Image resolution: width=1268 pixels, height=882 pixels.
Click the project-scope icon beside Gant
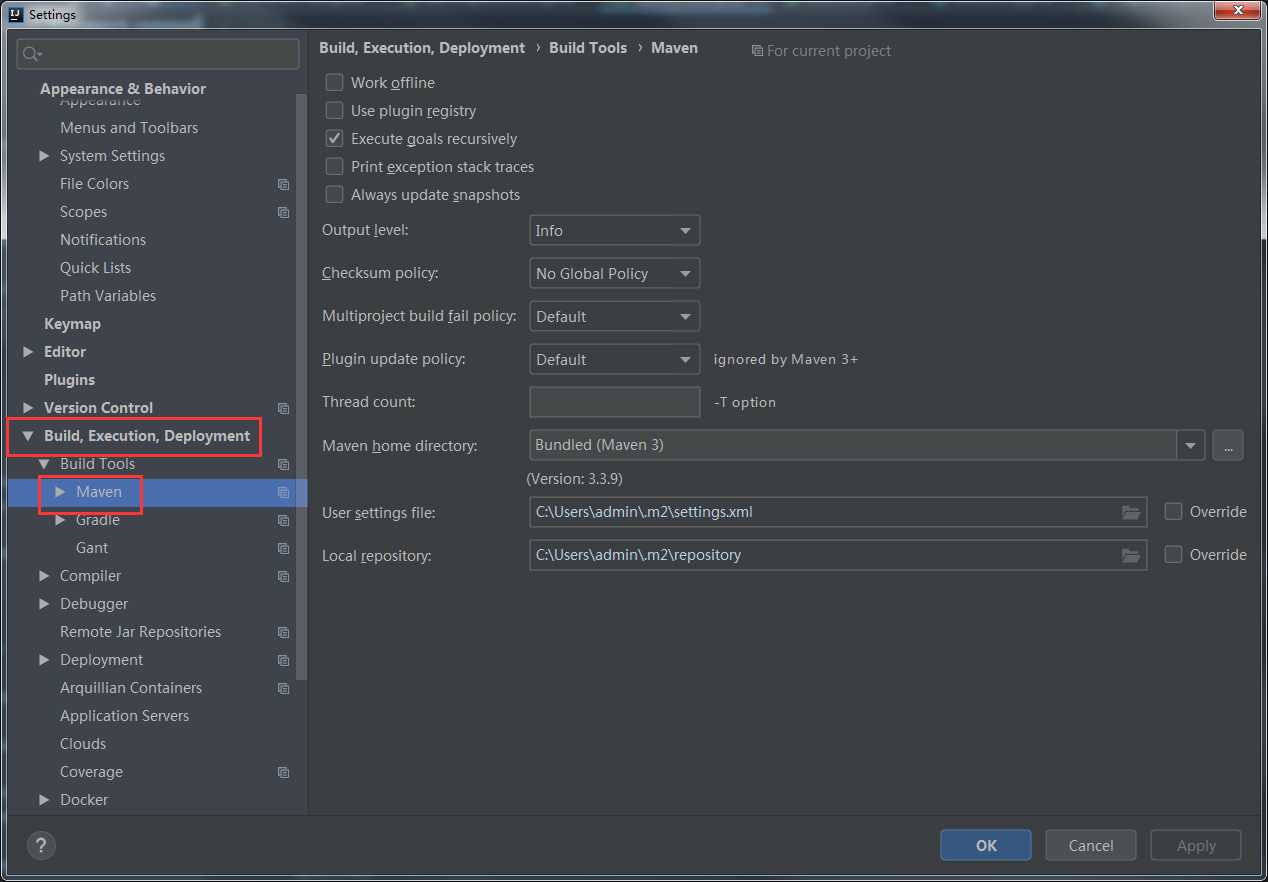pos(284,548)
